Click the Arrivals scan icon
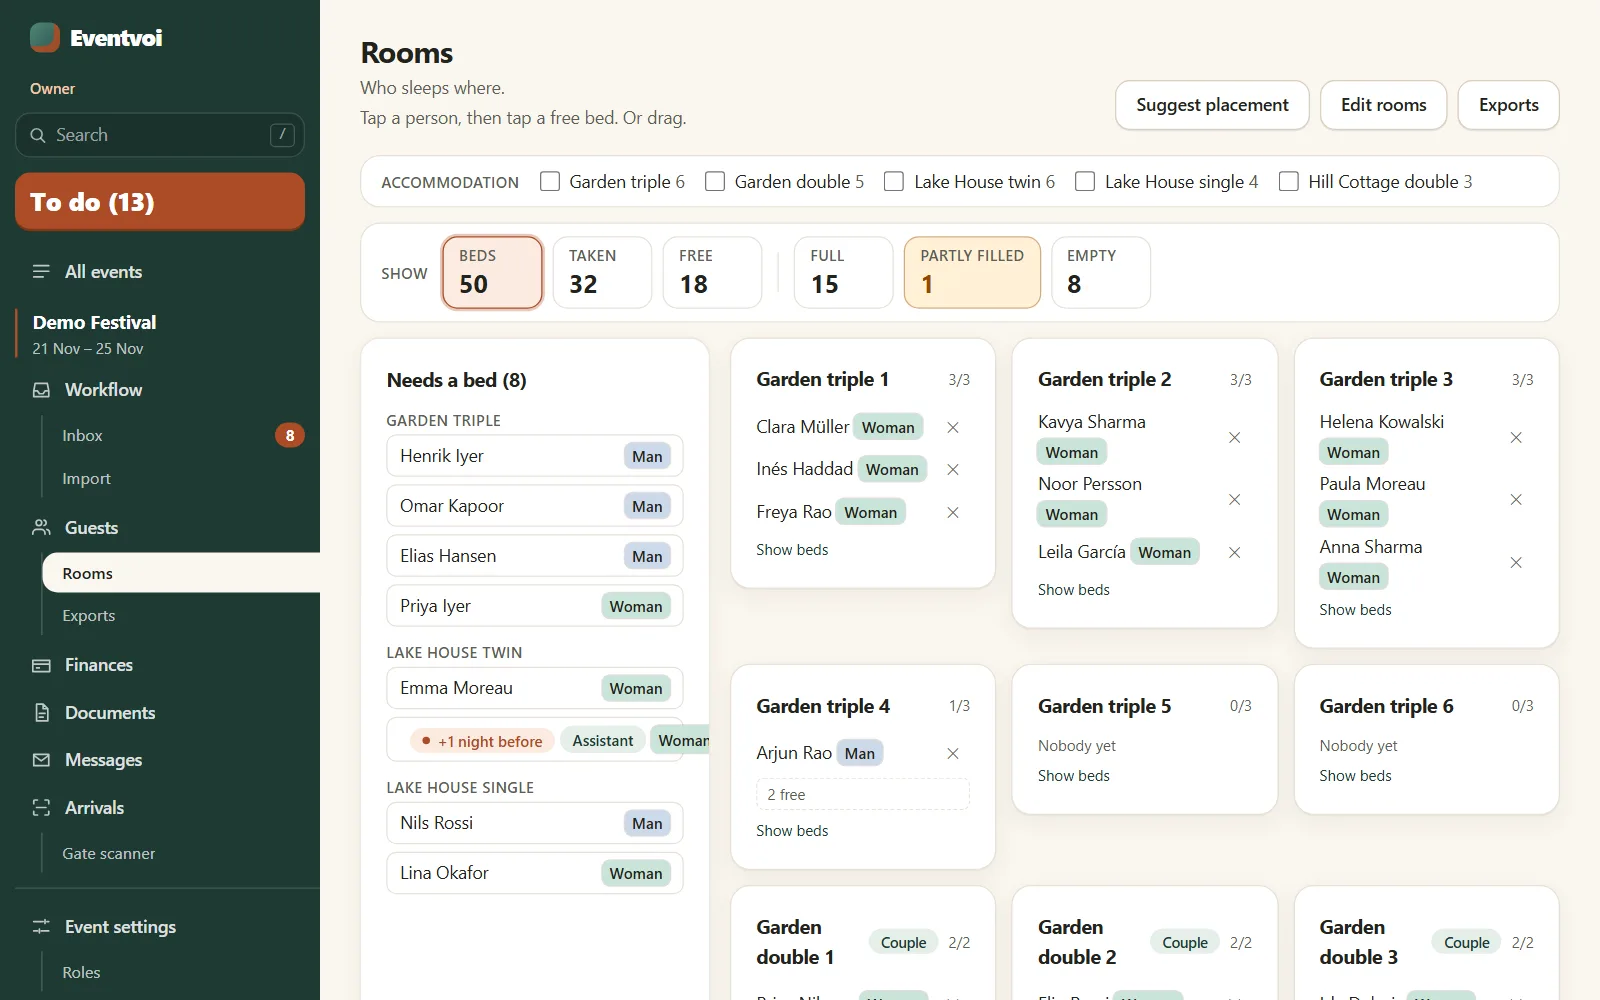 coord(41,808)
